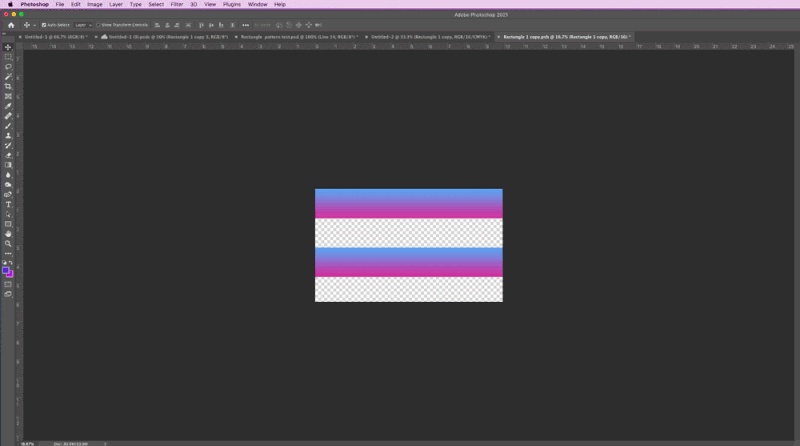Image resolution: width=800 pixels, height=446 pixels.
Task: Select the Hand tool
Action: click(8, 234)
